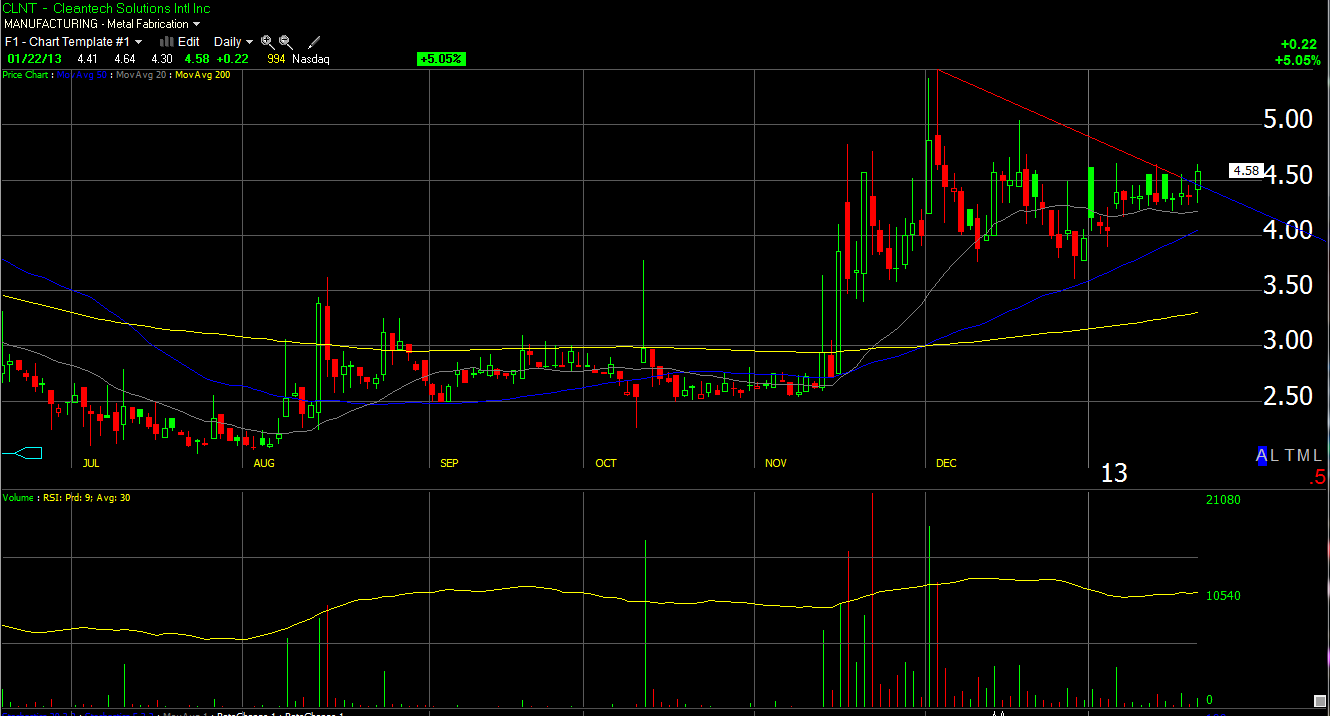Click the DEC month label
1330x716 pixels.
point(946,464)
